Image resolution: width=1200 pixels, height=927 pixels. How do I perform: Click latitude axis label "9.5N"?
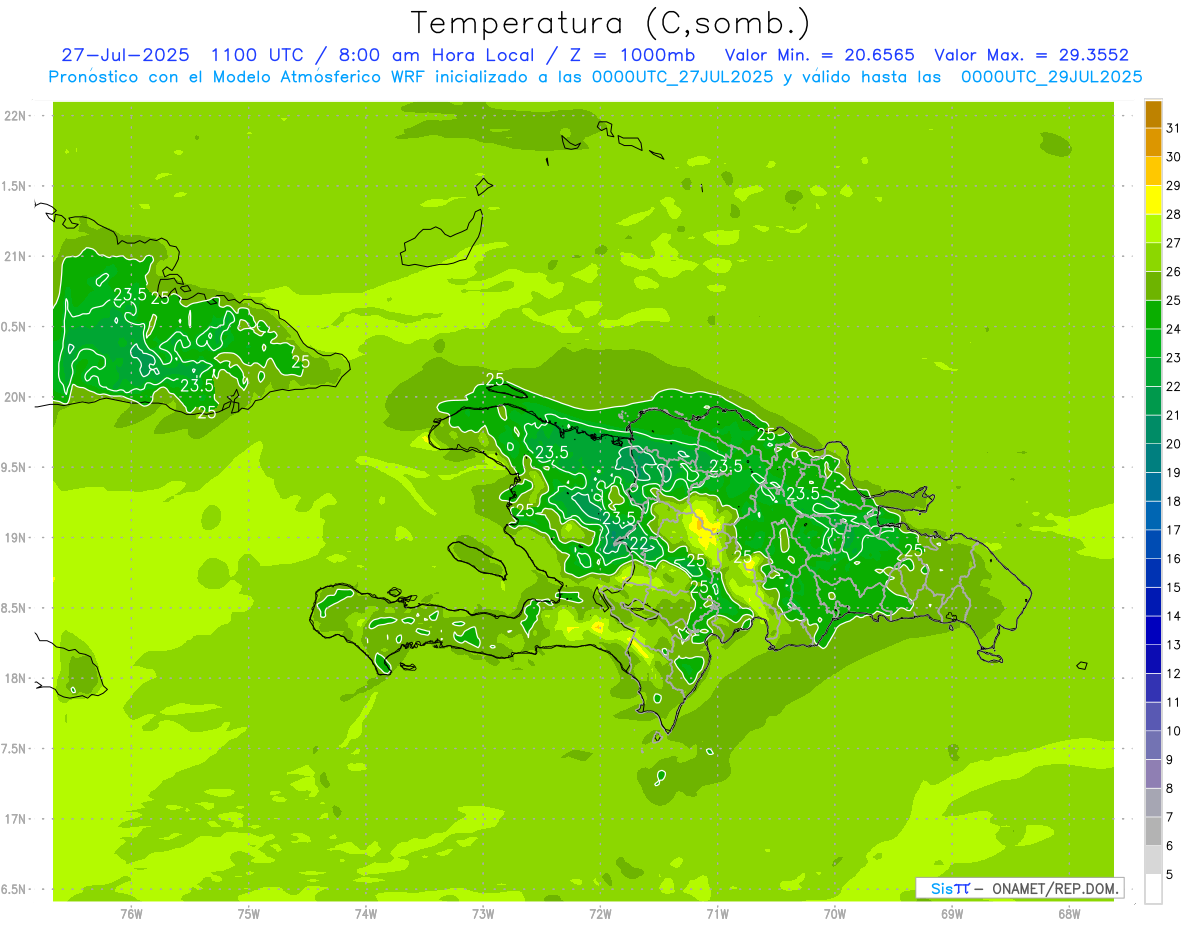[x=14, y=468]
